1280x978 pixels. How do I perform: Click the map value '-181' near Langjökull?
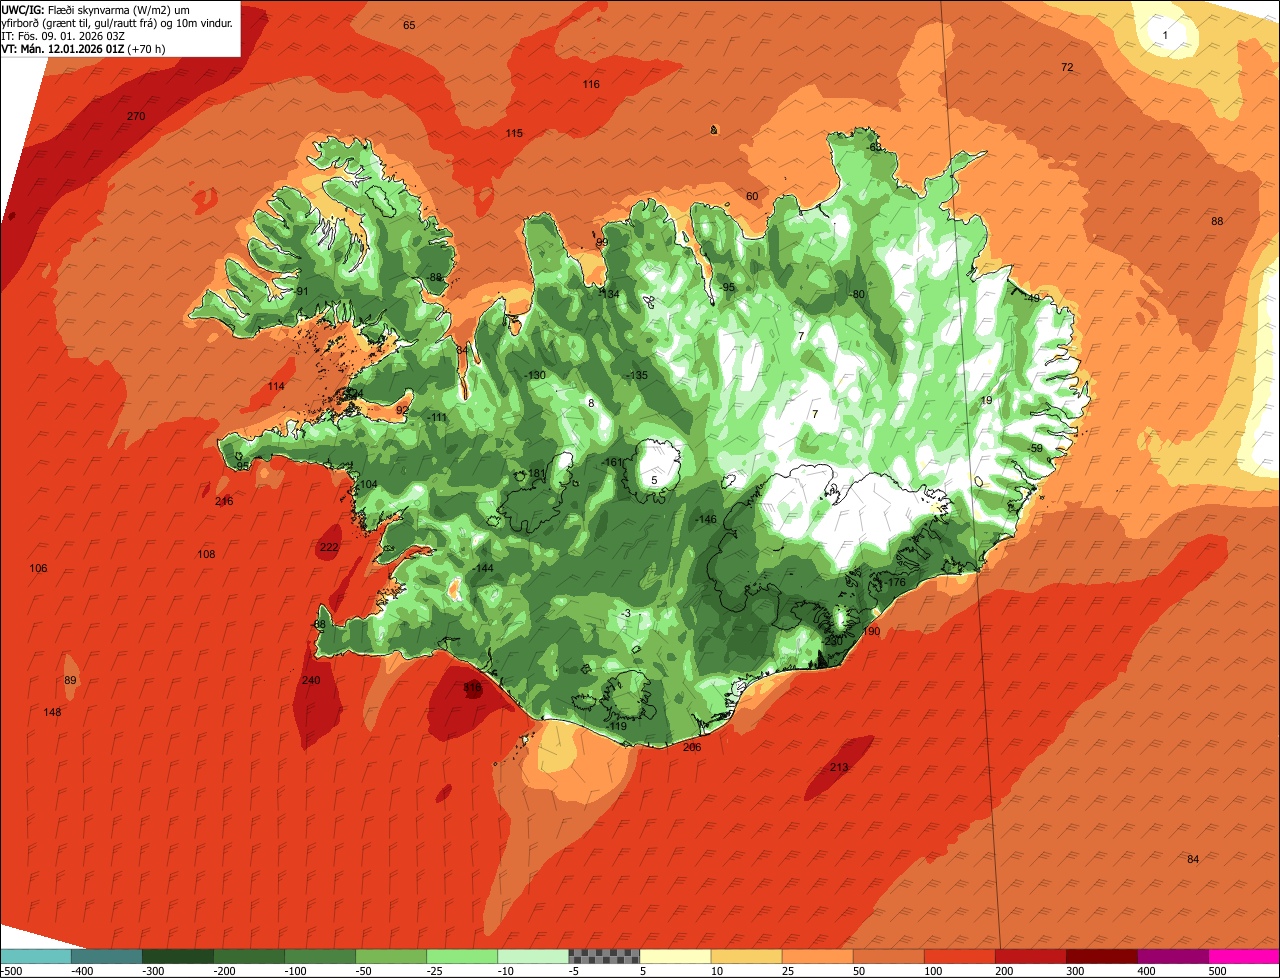535,473
